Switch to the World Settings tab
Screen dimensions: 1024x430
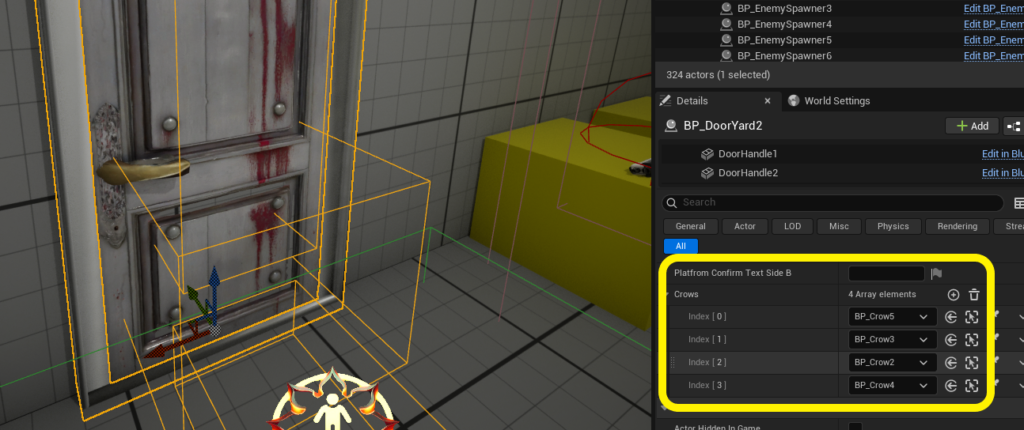click(x=836, y=101)
